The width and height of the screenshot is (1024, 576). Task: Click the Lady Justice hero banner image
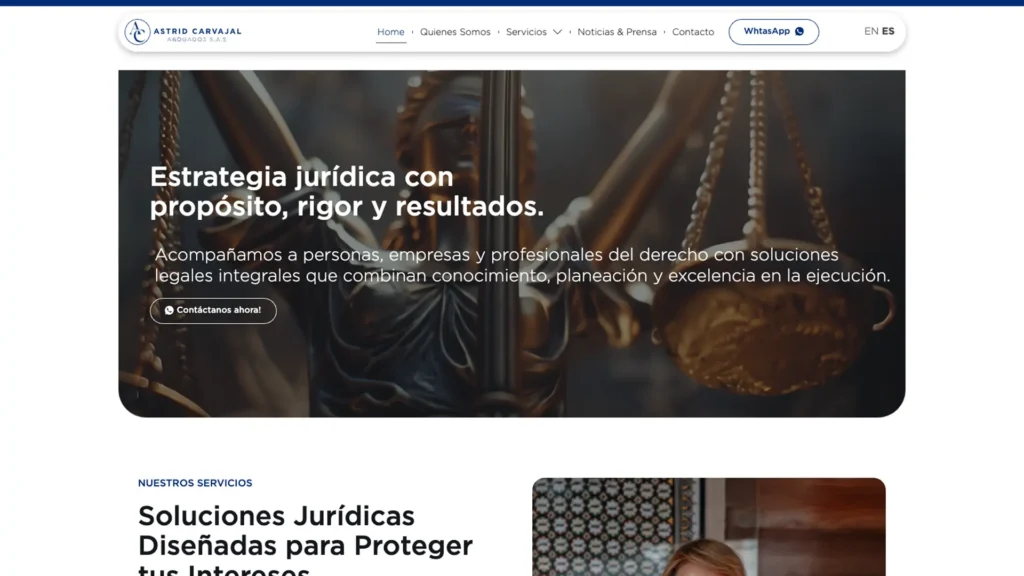click(x=512, y=244)
